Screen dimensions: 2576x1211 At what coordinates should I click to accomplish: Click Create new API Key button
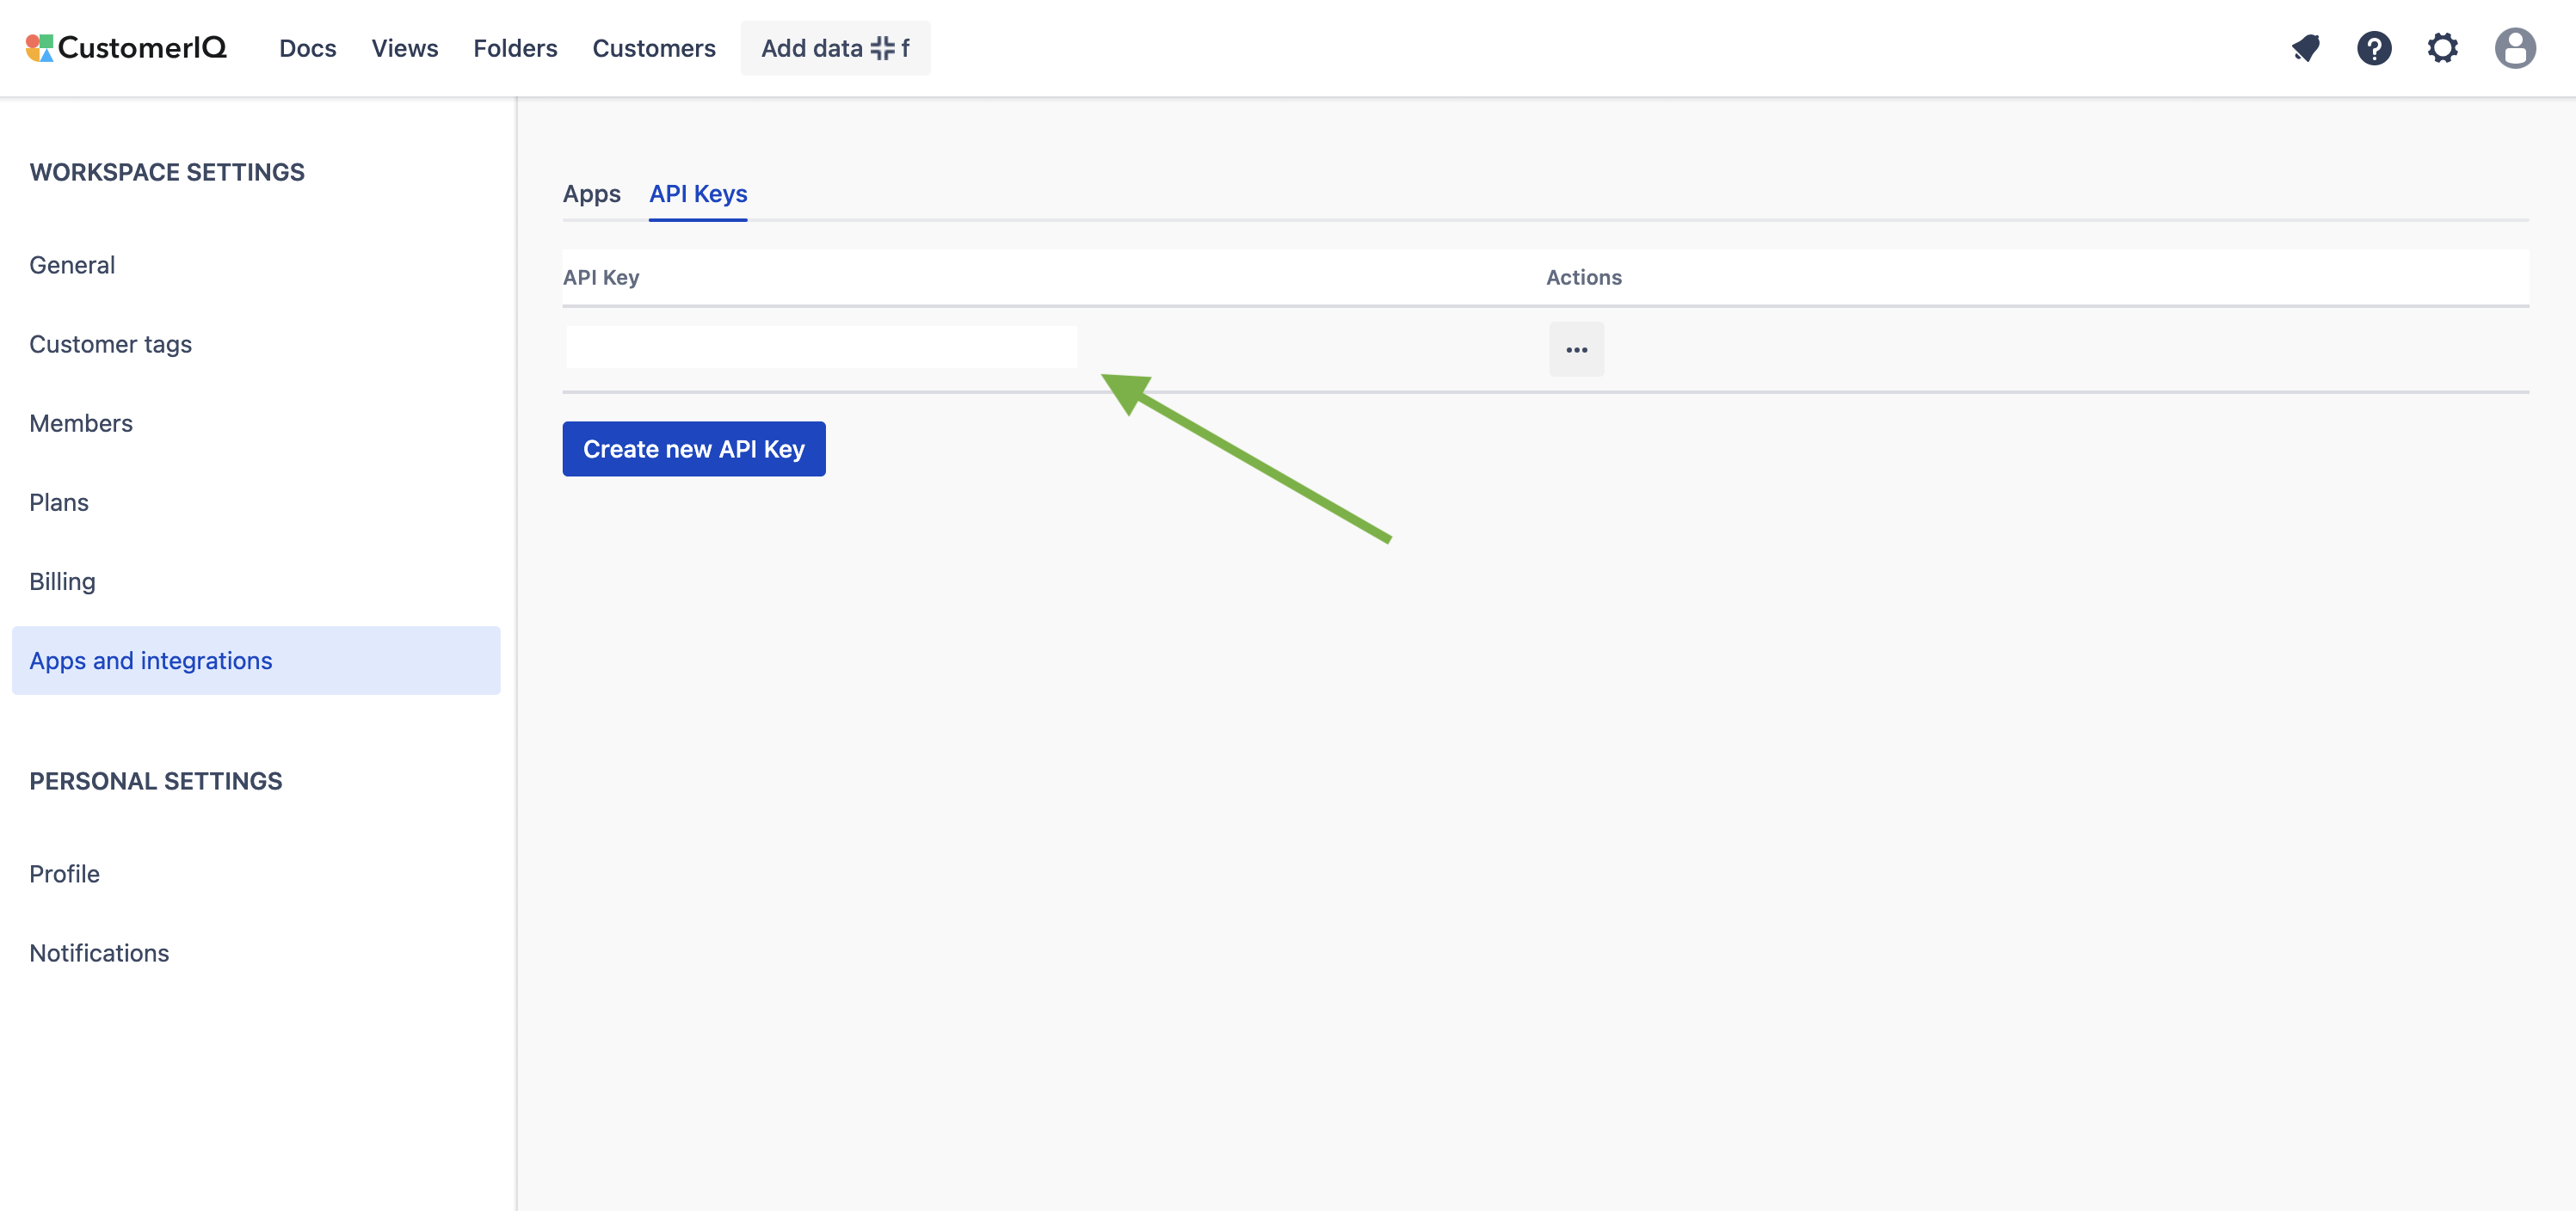[x=693, y=449]
